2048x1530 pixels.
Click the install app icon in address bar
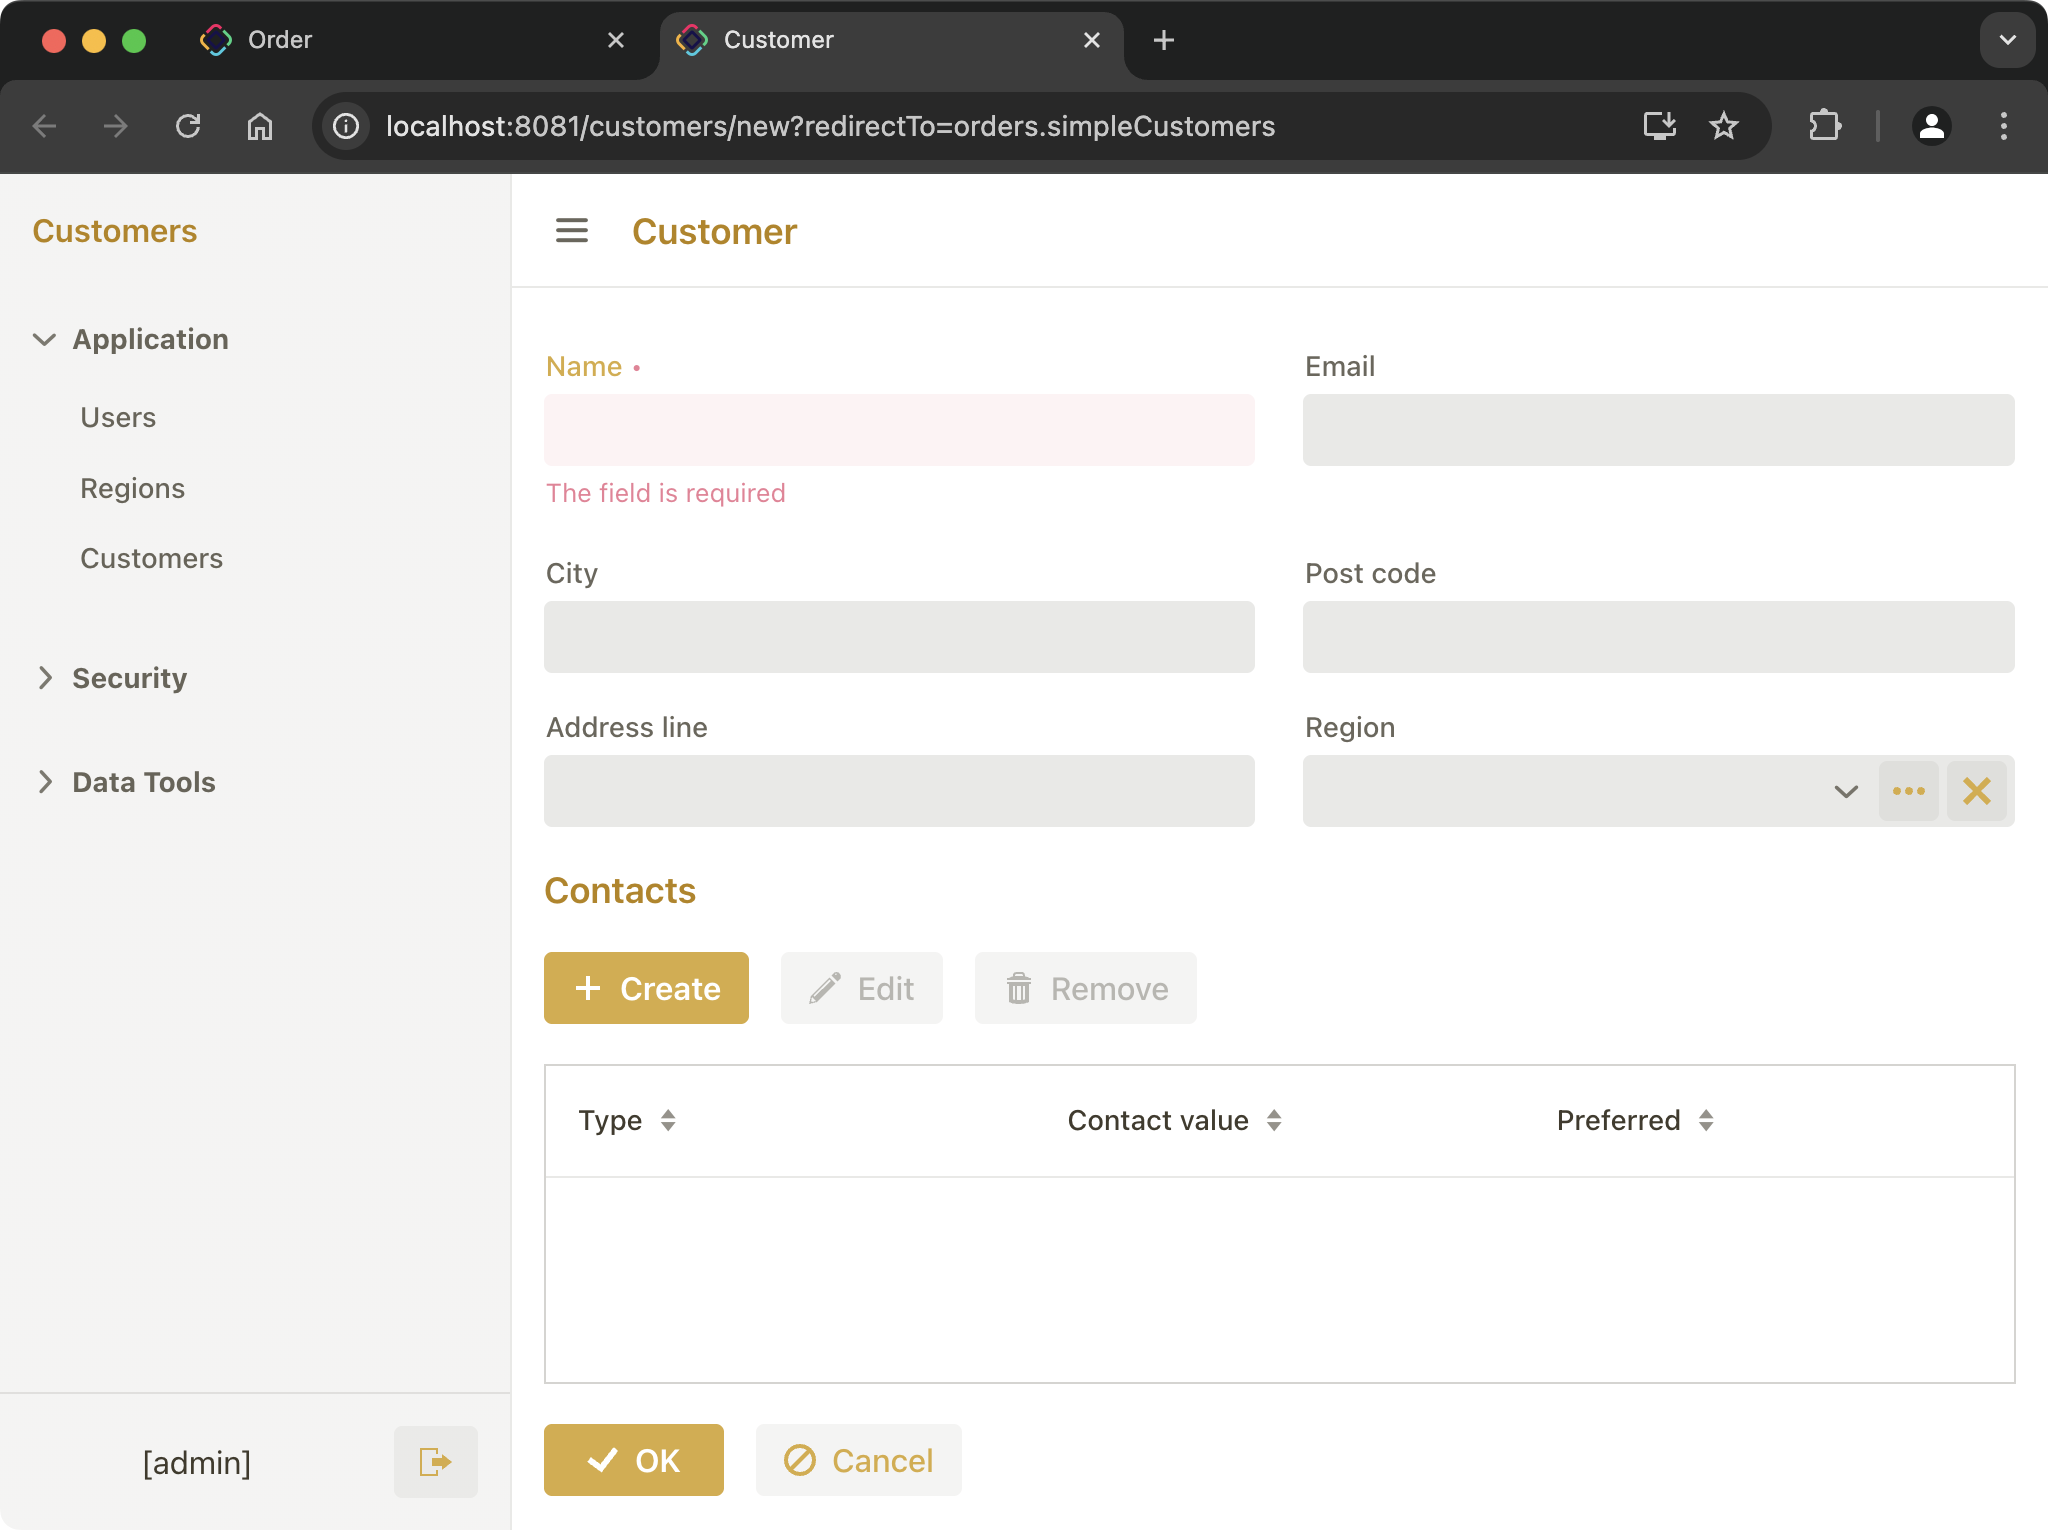pyautogui.click(x=1659, y=126)
